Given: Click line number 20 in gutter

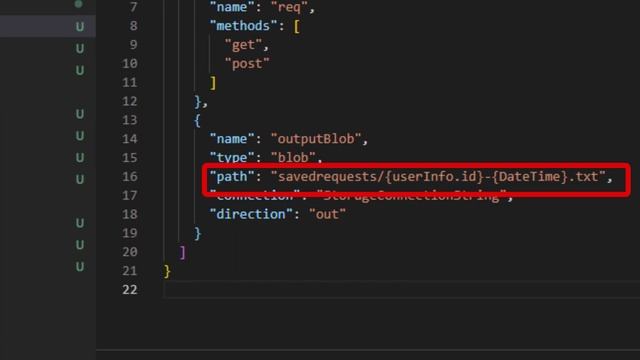Looking at the screenshot, I should pos(130,252).
